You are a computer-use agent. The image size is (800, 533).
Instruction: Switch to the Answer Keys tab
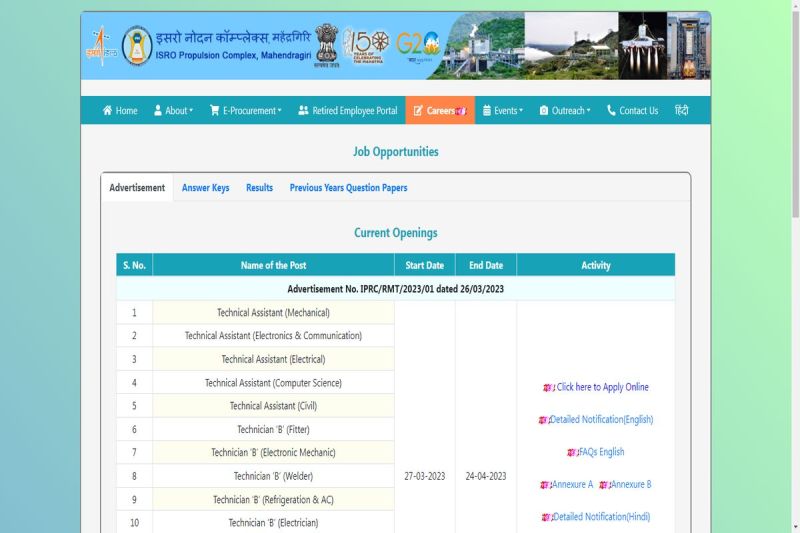[x=205, y=188]
